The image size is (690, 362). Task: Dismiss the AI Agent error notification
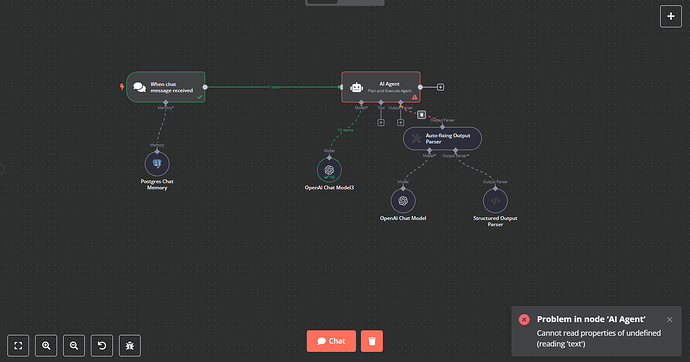[x=669, y=320]
